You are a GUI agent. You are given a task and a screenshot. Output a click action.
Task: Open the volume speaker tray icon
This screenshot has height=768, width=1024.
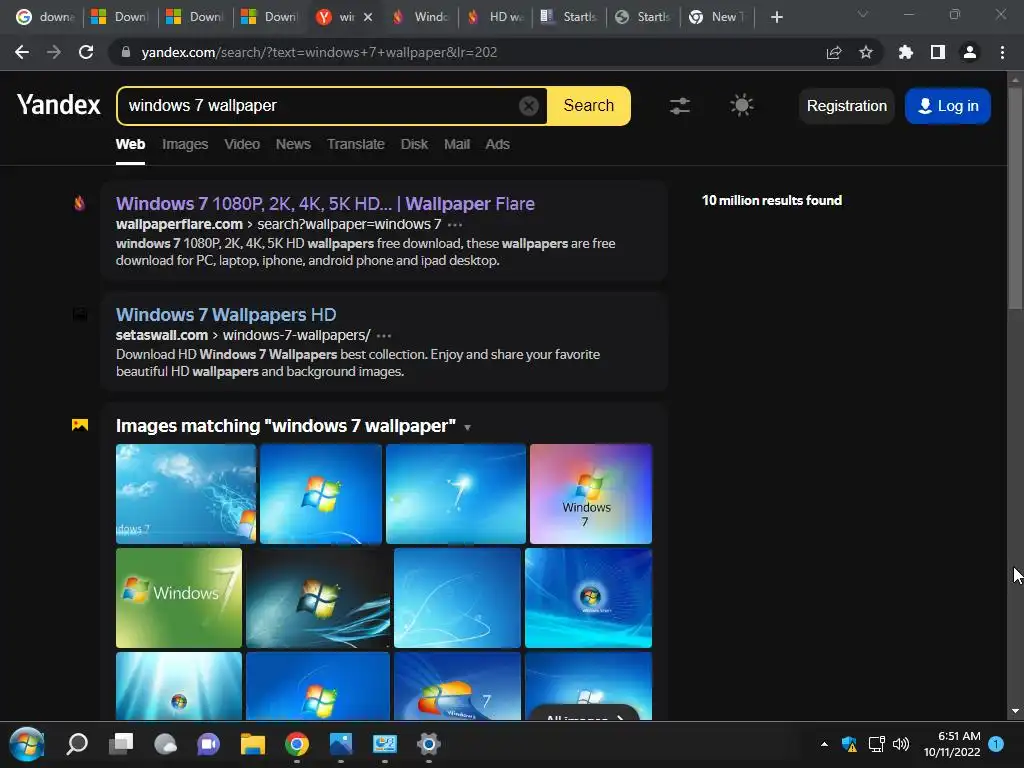pyautogui.click(x=901, y=744)
